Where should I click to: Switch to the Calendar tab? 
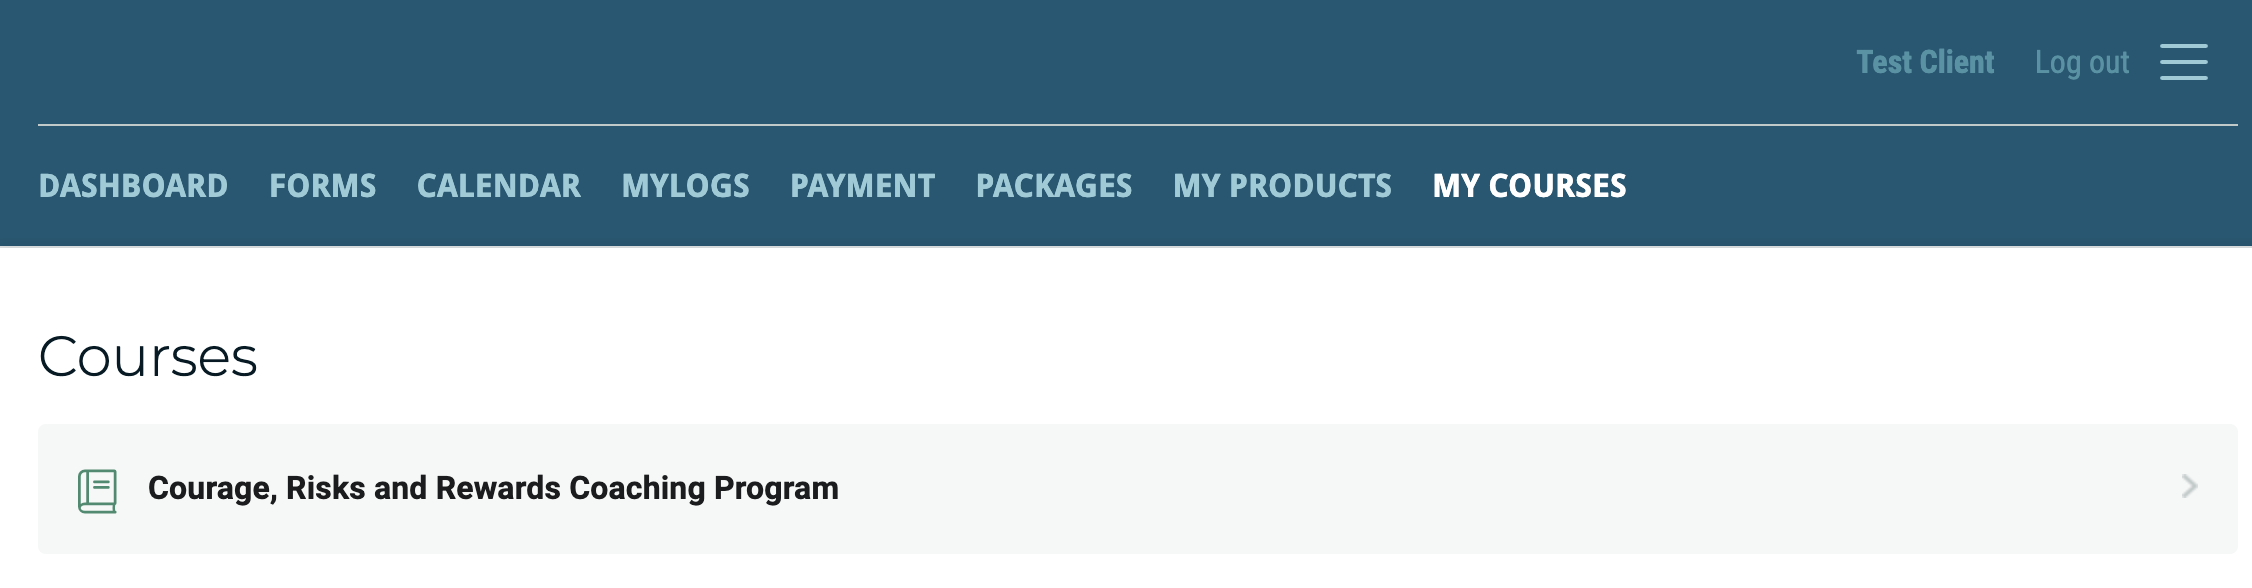498,186
